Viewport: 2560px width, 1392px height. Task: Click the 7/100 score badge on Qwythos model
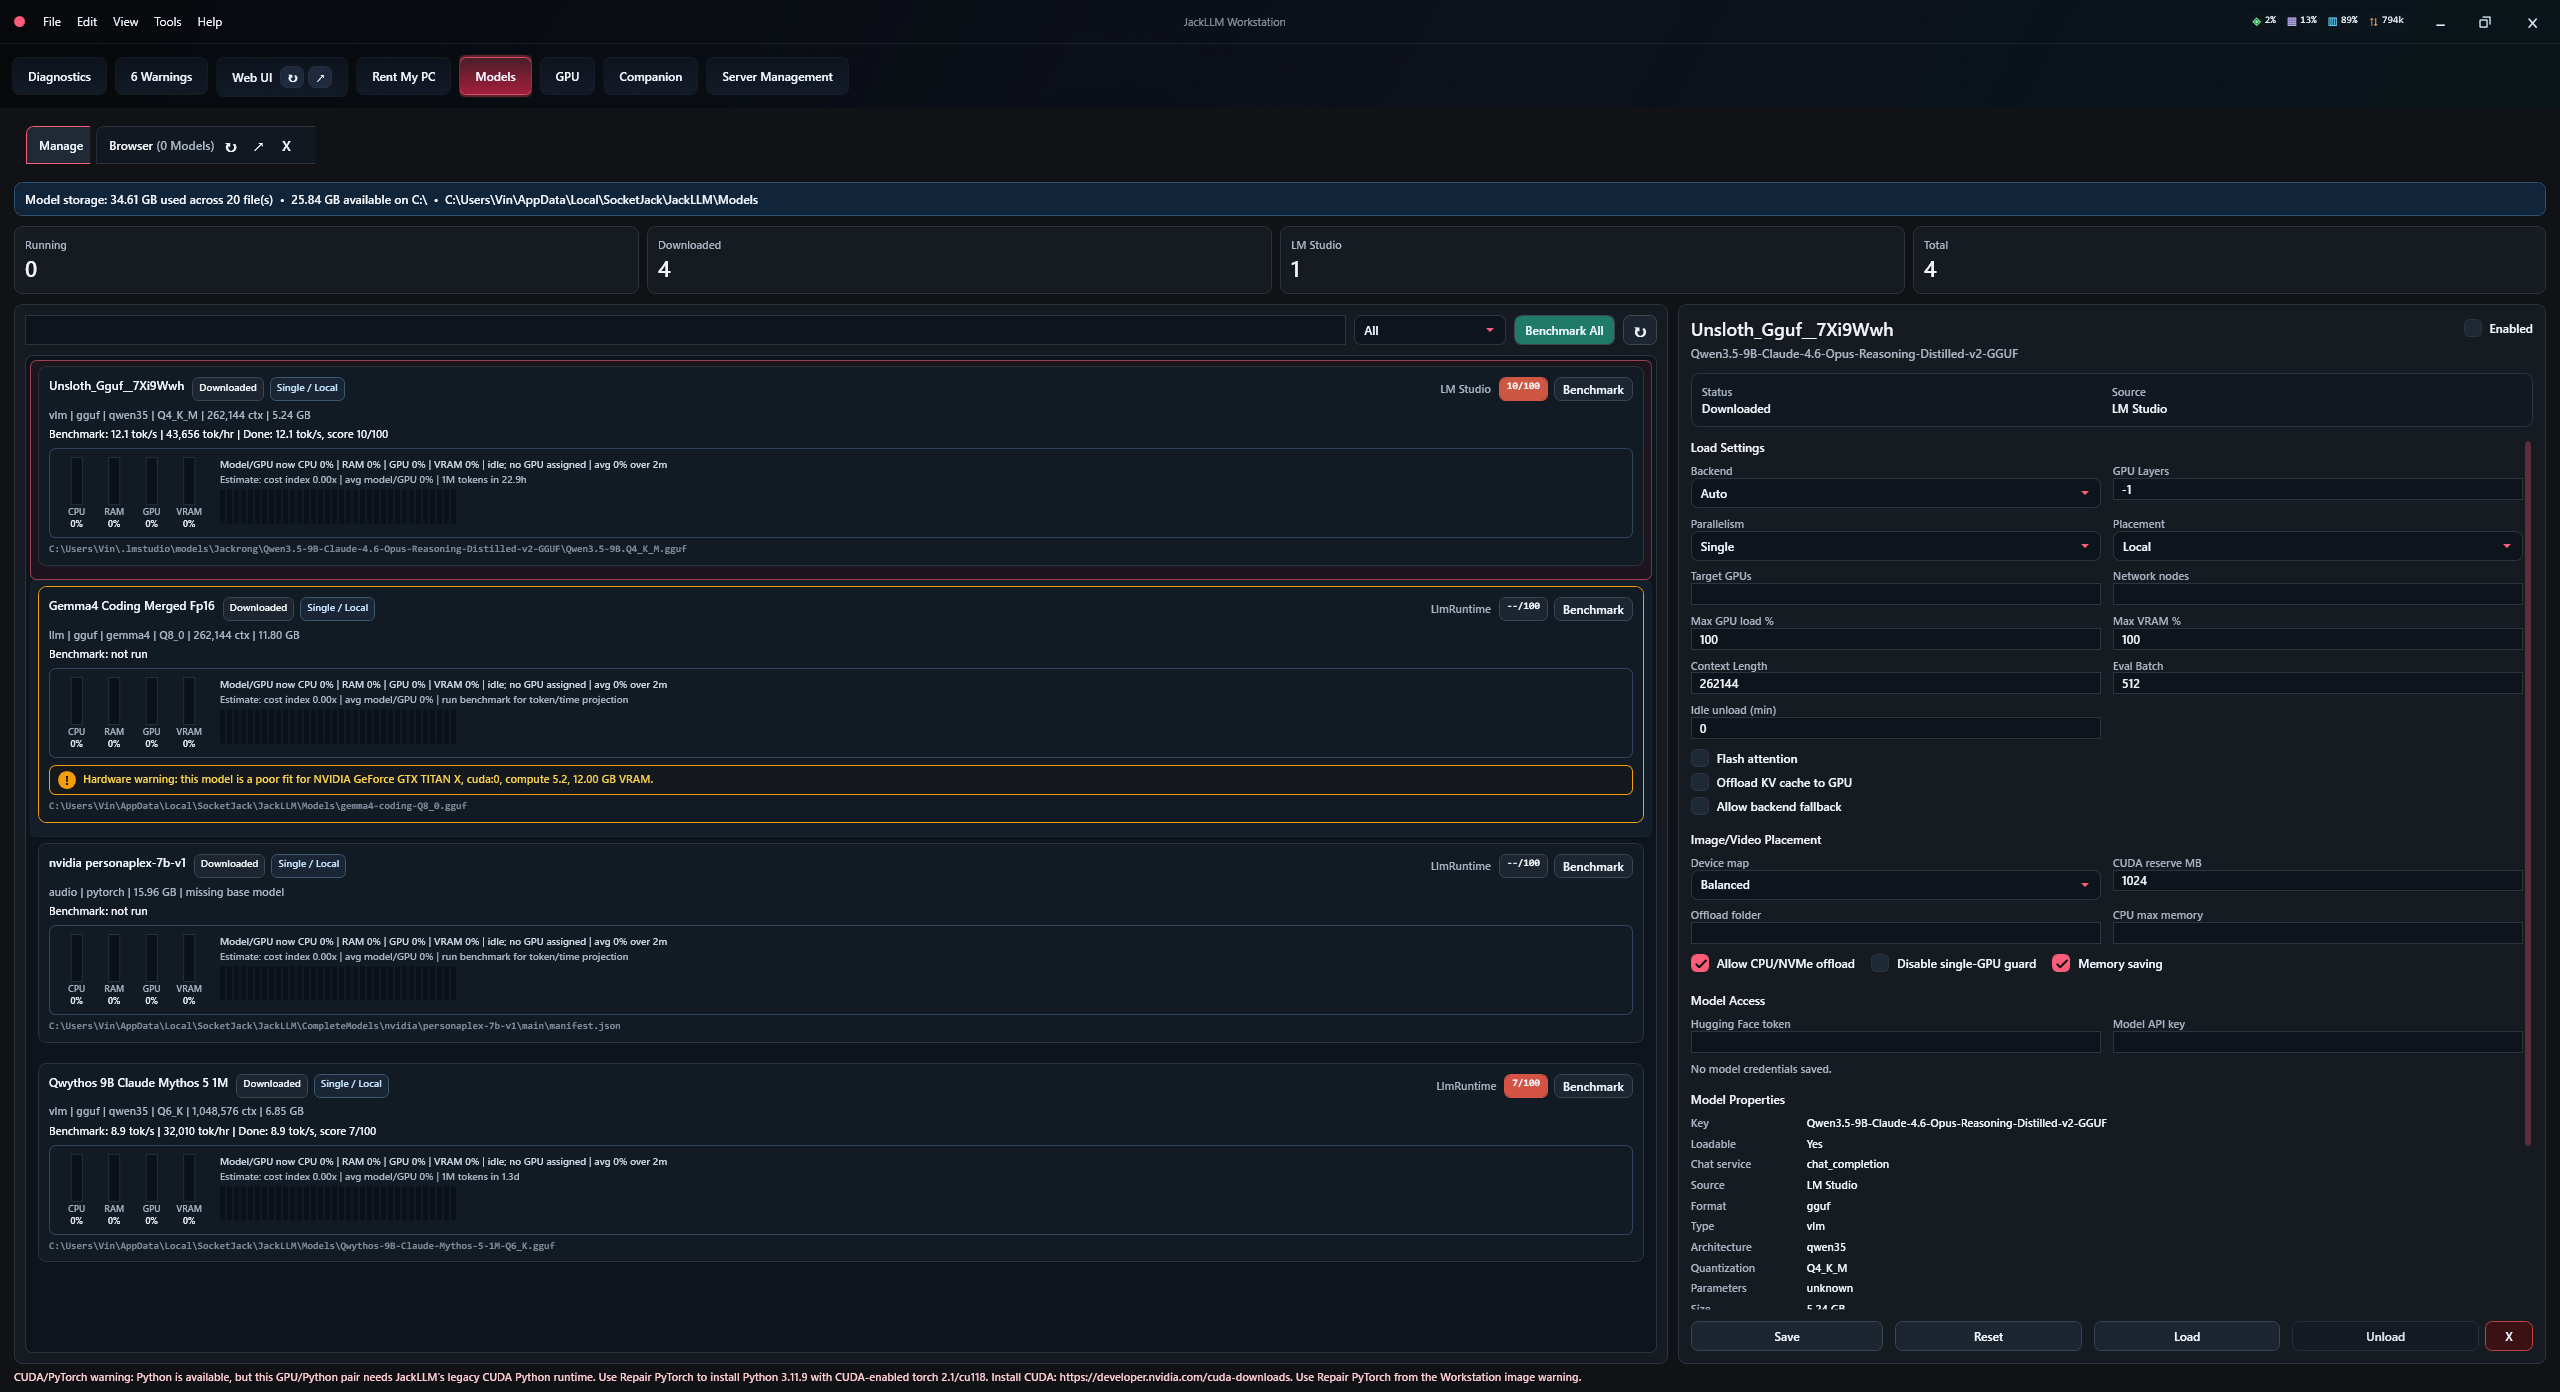1526,1085
